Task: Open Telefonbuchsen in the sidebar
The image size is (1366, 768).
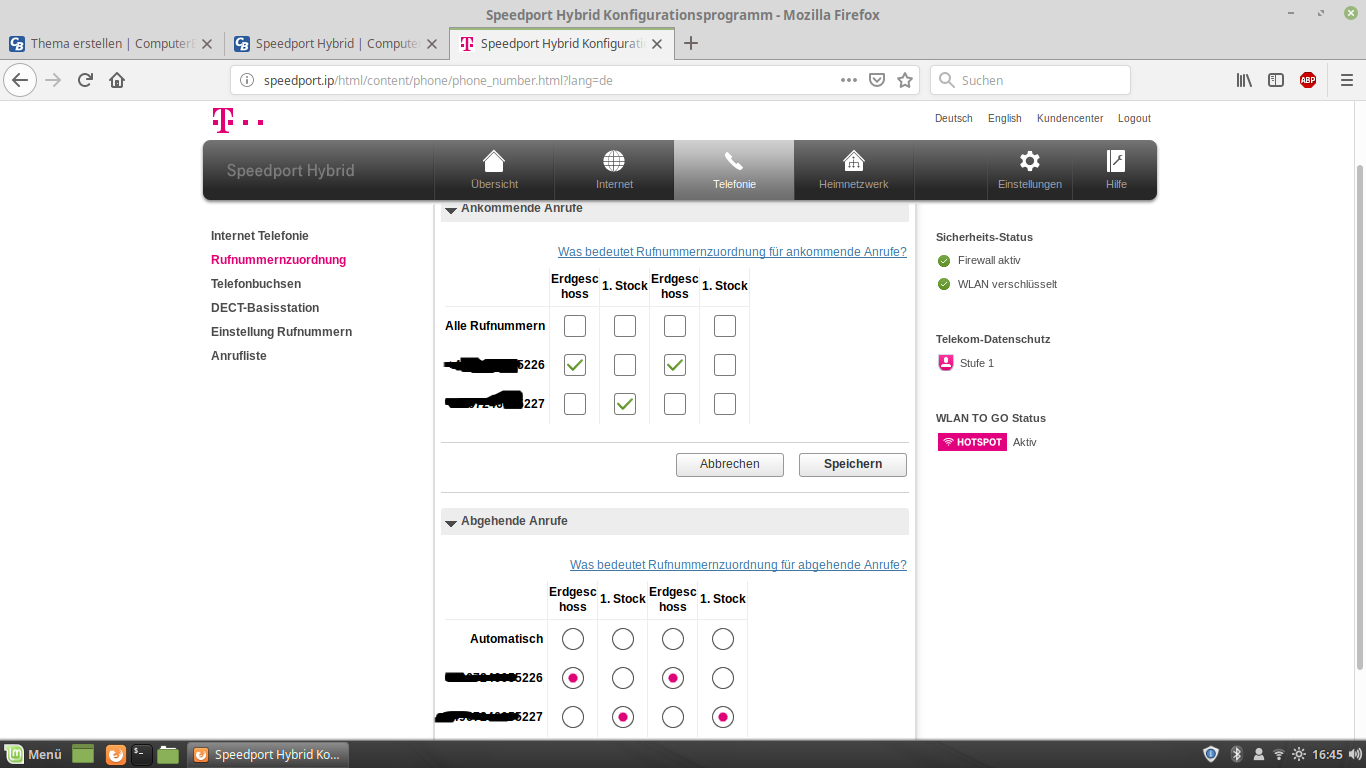Action: coord(256,284)
